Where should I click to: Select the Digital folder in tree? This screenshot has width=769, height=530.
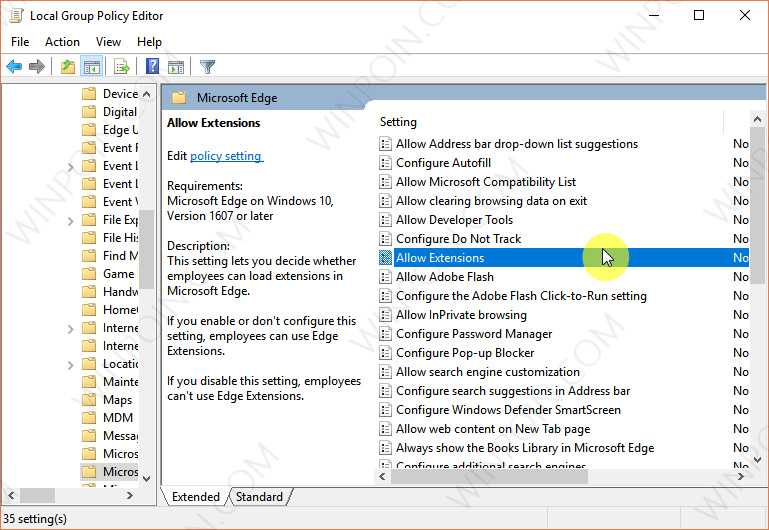110,112
